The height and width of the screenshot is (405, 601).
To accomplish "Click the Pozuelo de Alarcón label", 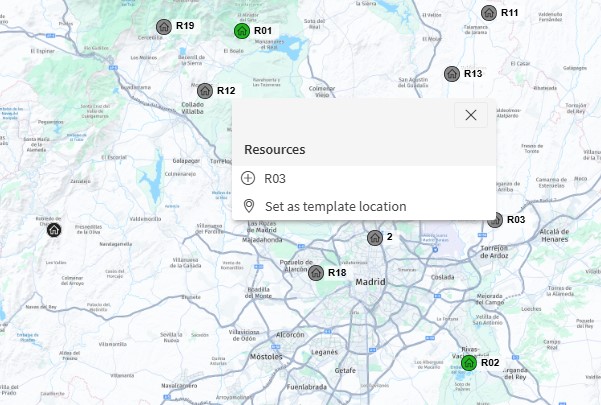I will (296, 266).
